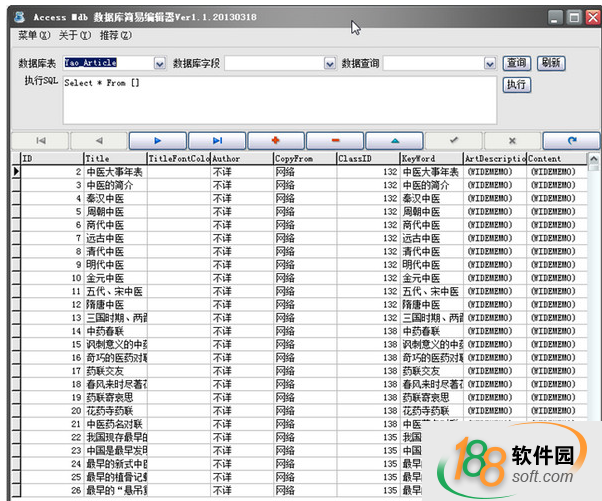Expand the 数据库字段 field dropdown
This screenshot has width=602, height=501.
pyautogui.click(x=330, y=63)
